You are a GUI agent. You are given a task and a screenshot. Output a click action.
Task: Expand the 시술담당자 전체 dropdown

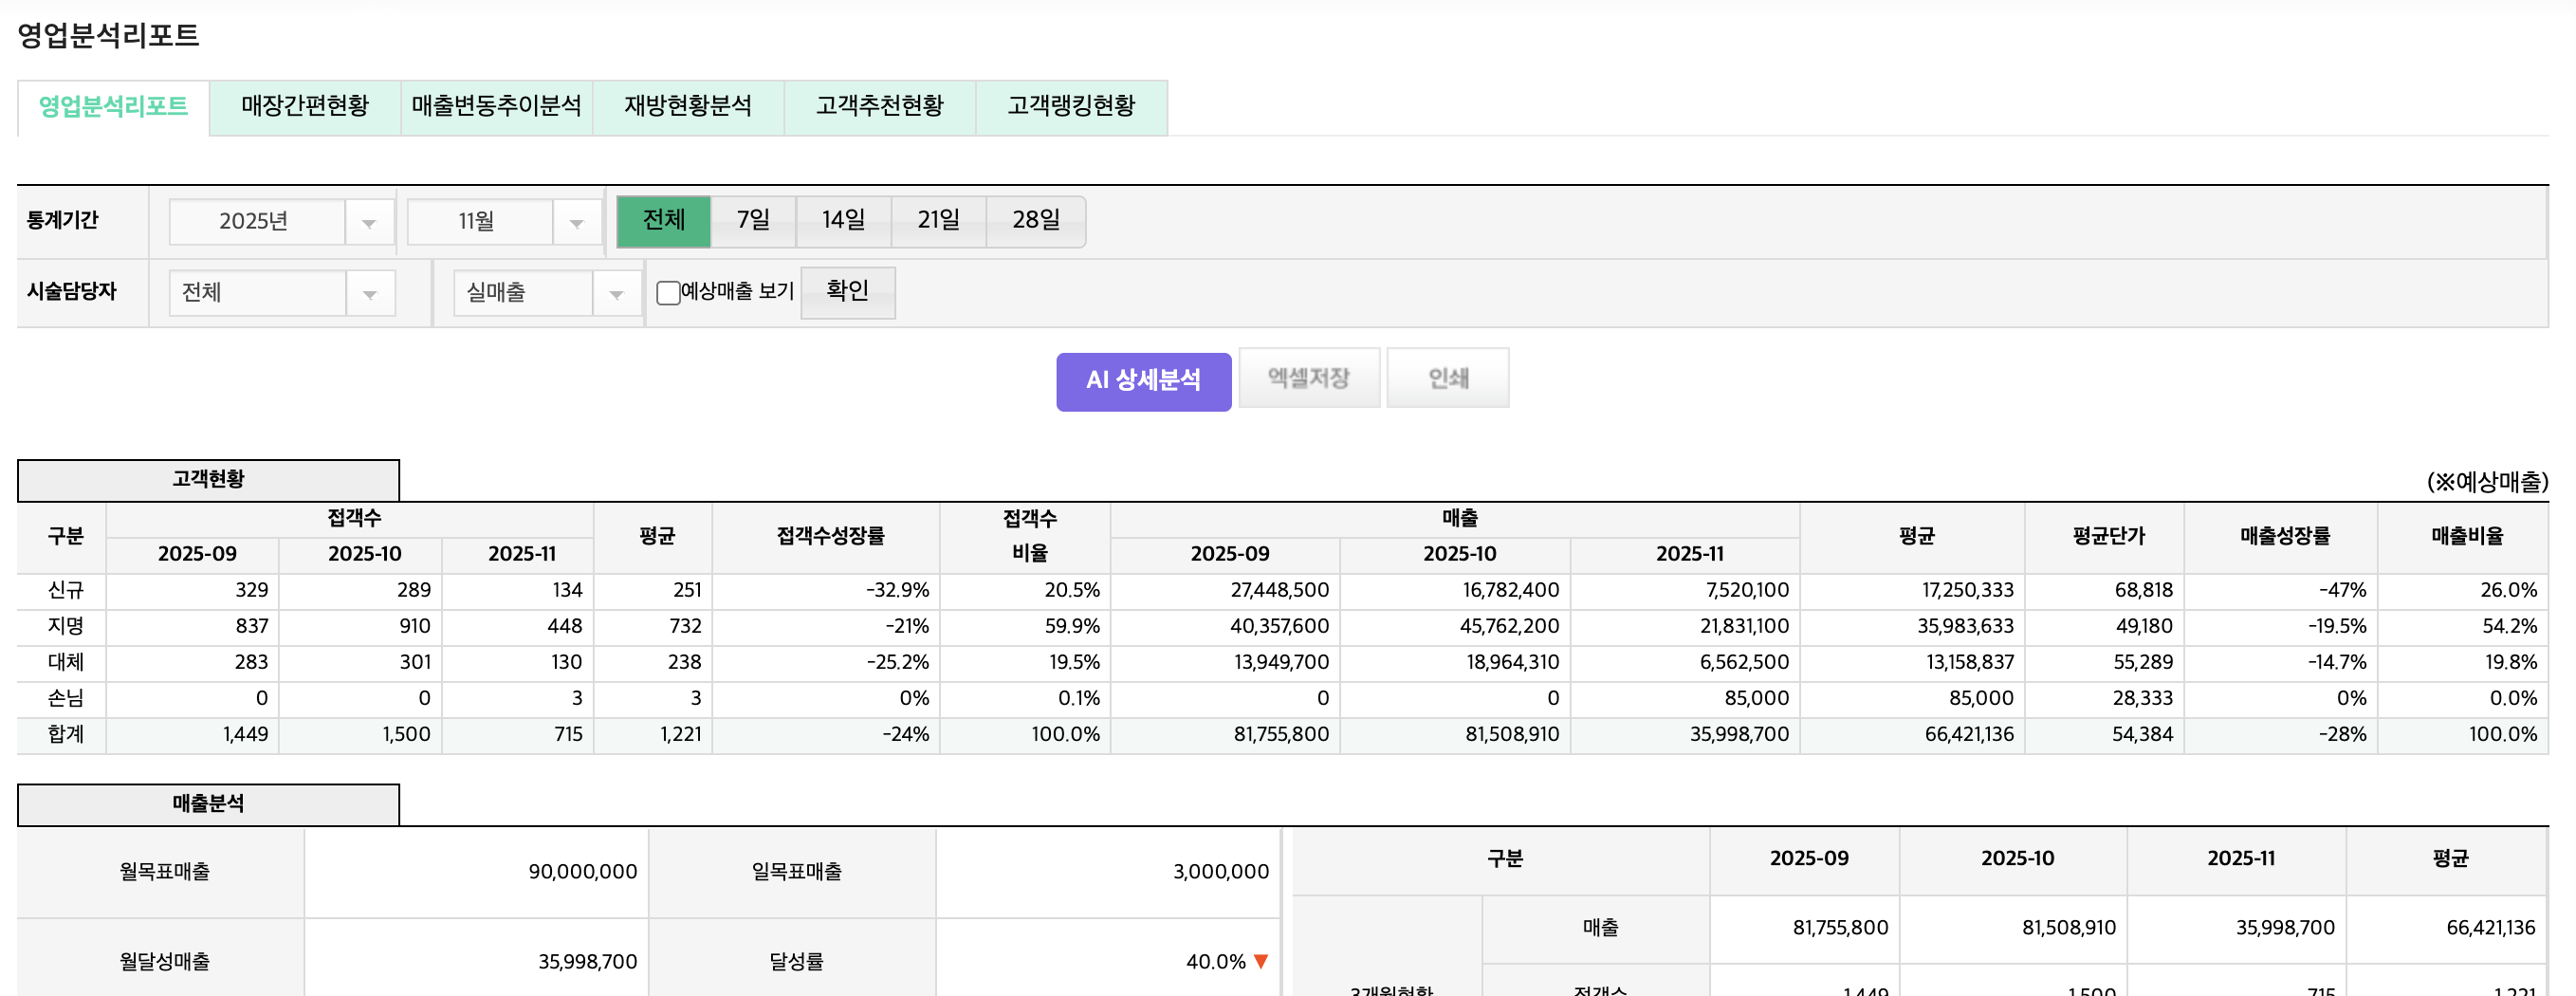click(x=280, y=293)
